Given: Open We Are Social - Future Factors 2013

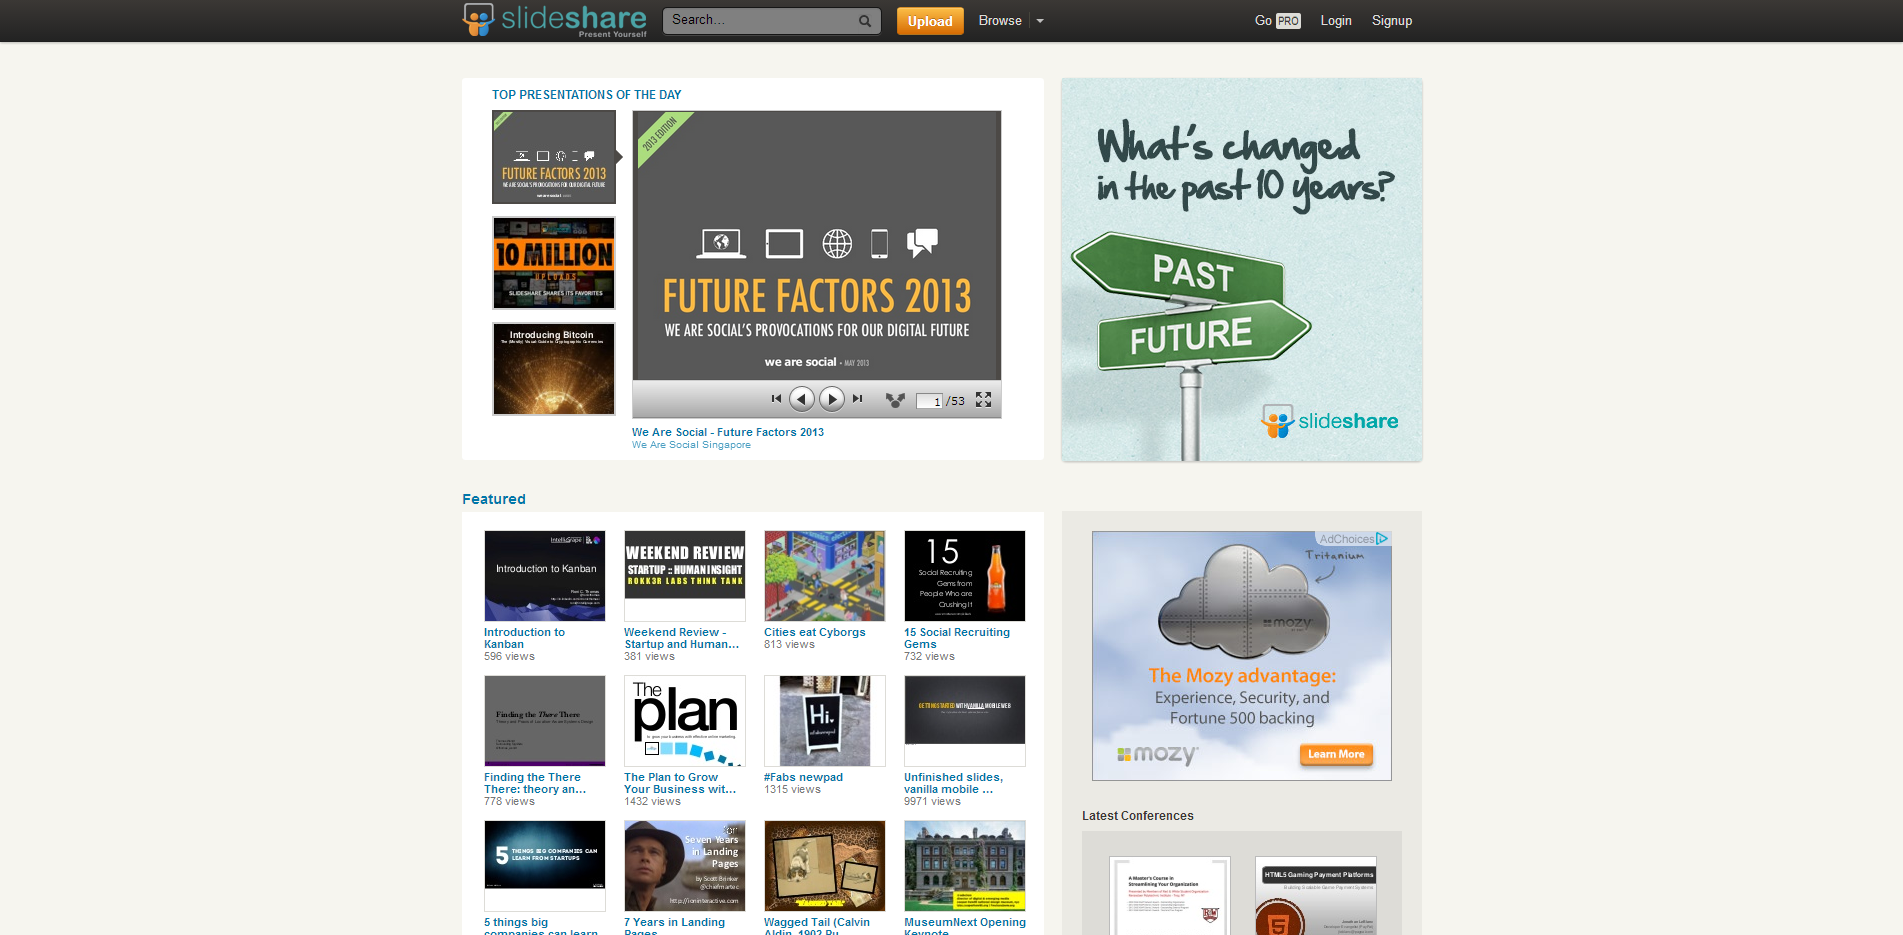Looking at the screenshot, I should click(727, 432).
